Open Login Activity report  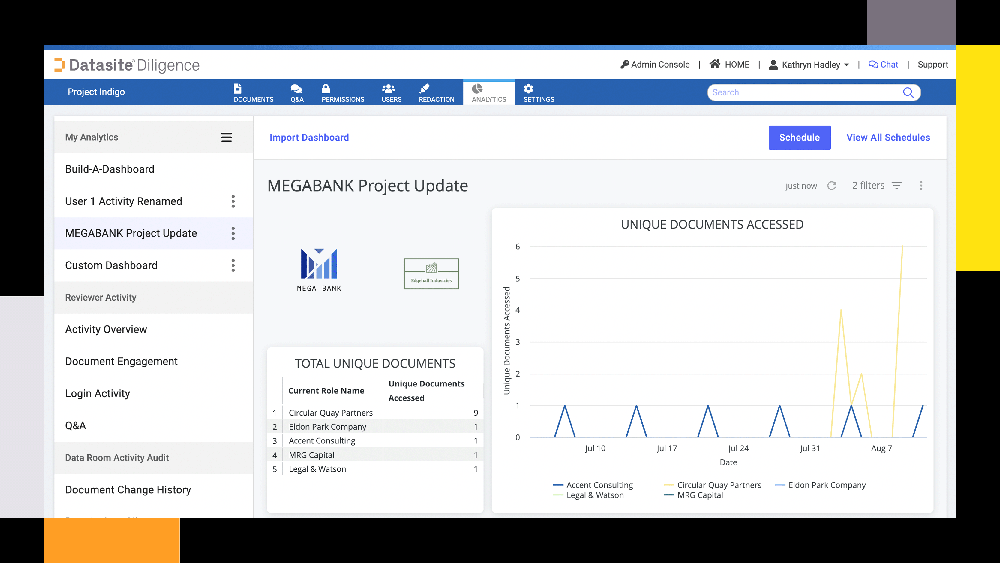(98, 393)
